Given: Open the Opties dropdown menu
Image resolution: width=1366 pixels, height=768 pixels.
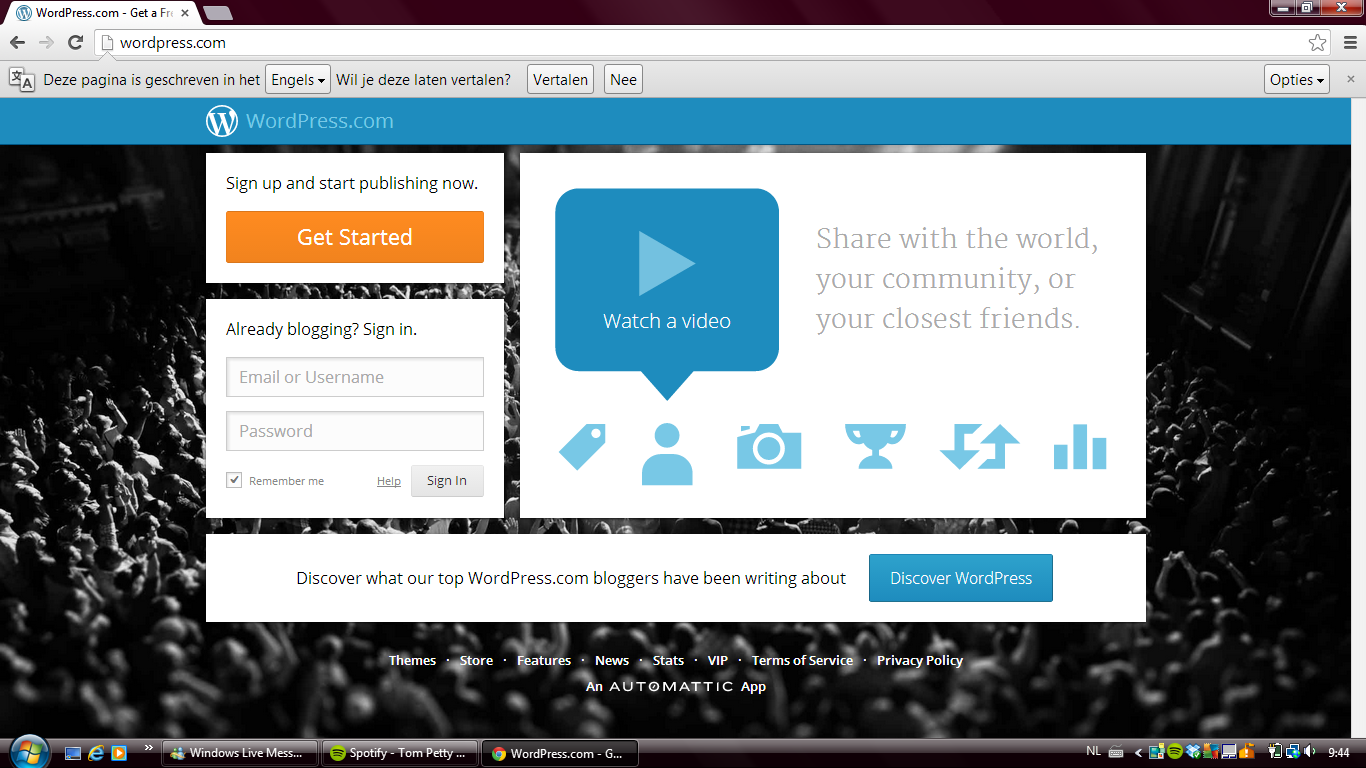Looking at the screenshot, I should (1296, 80).
